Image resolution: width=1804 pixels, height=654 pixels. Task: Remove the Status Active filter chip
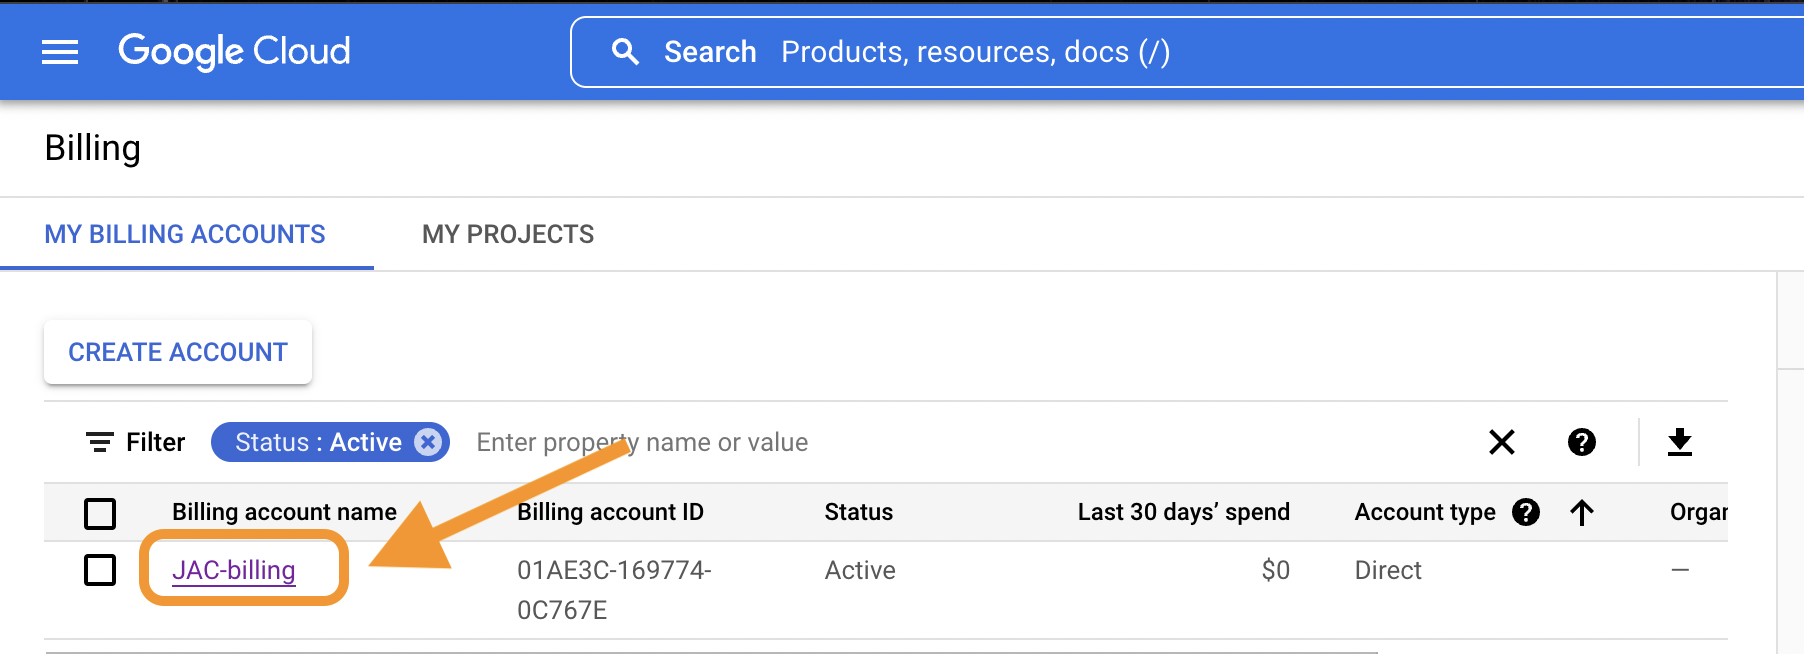pos(428,442)
